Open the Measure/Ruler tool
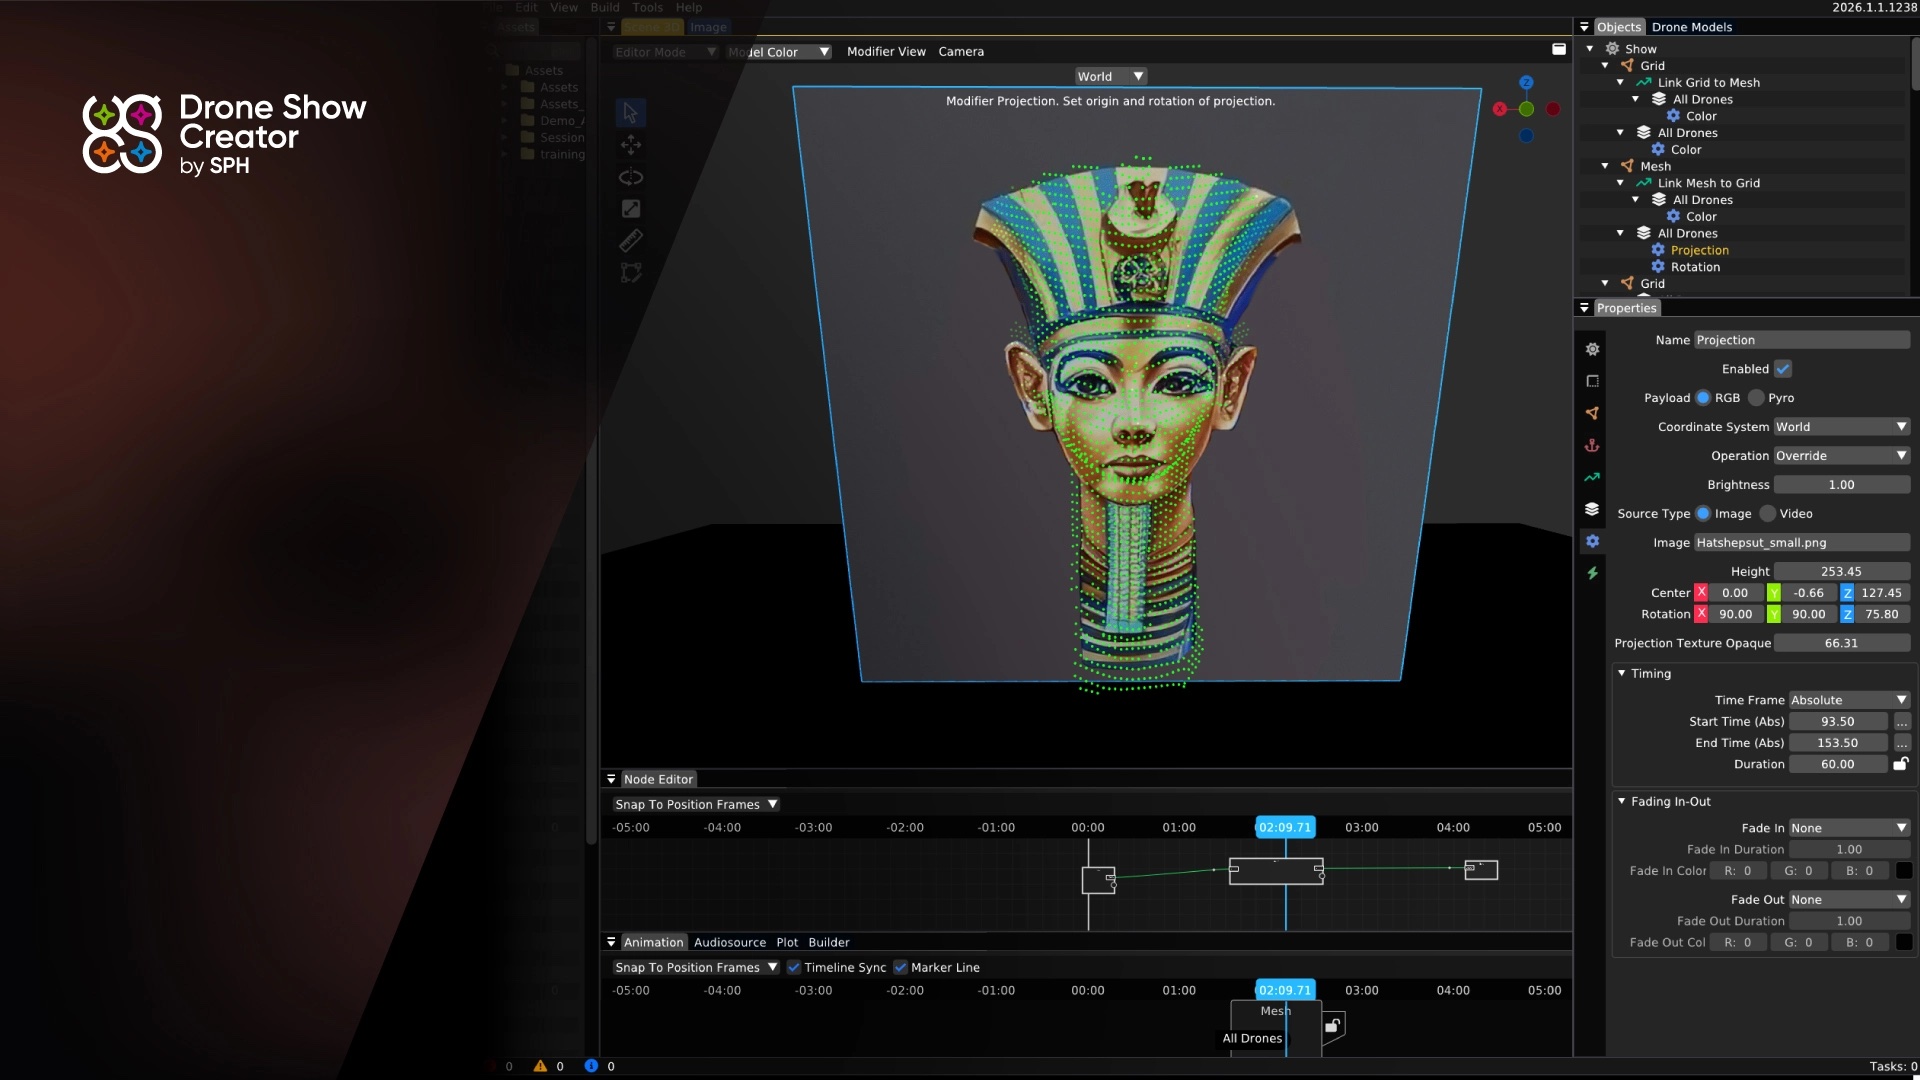The image size is (1920, 1080). 631,240
